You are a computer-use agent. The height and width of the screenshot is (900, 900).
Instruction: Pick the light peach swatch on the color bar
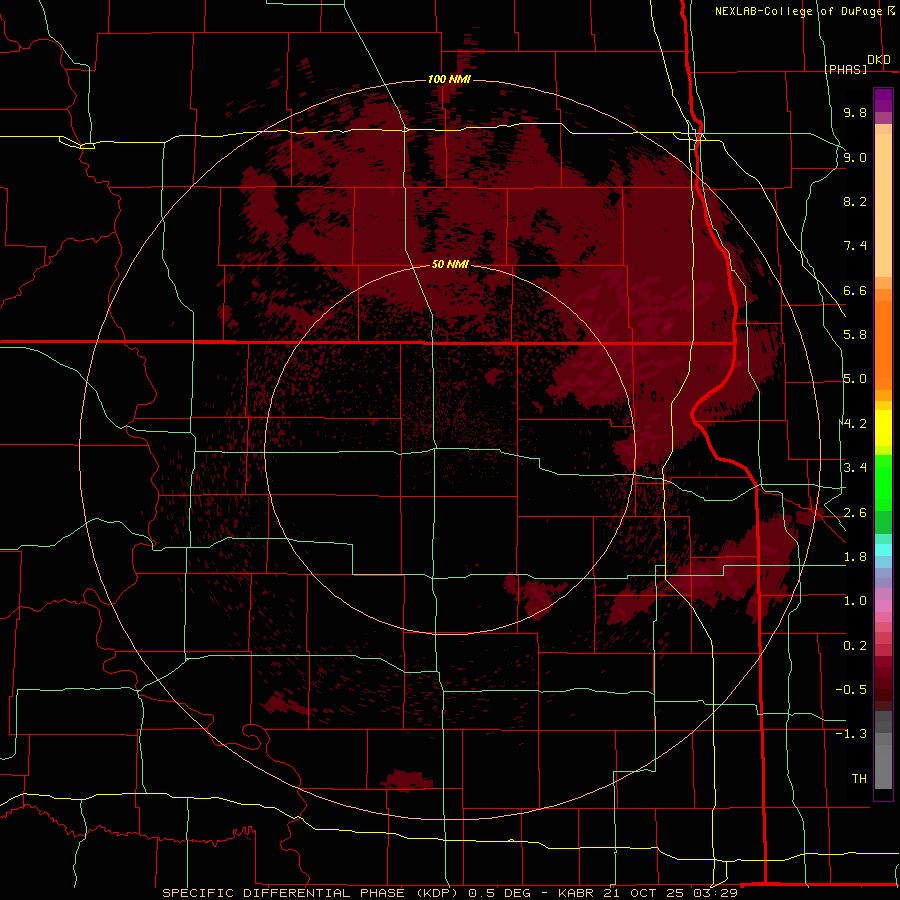pos(883,207)
